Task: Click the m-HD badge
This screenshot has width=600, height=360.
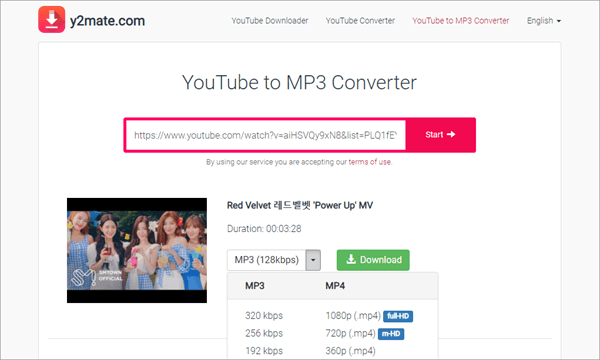Action: click(x=391, y=334)
